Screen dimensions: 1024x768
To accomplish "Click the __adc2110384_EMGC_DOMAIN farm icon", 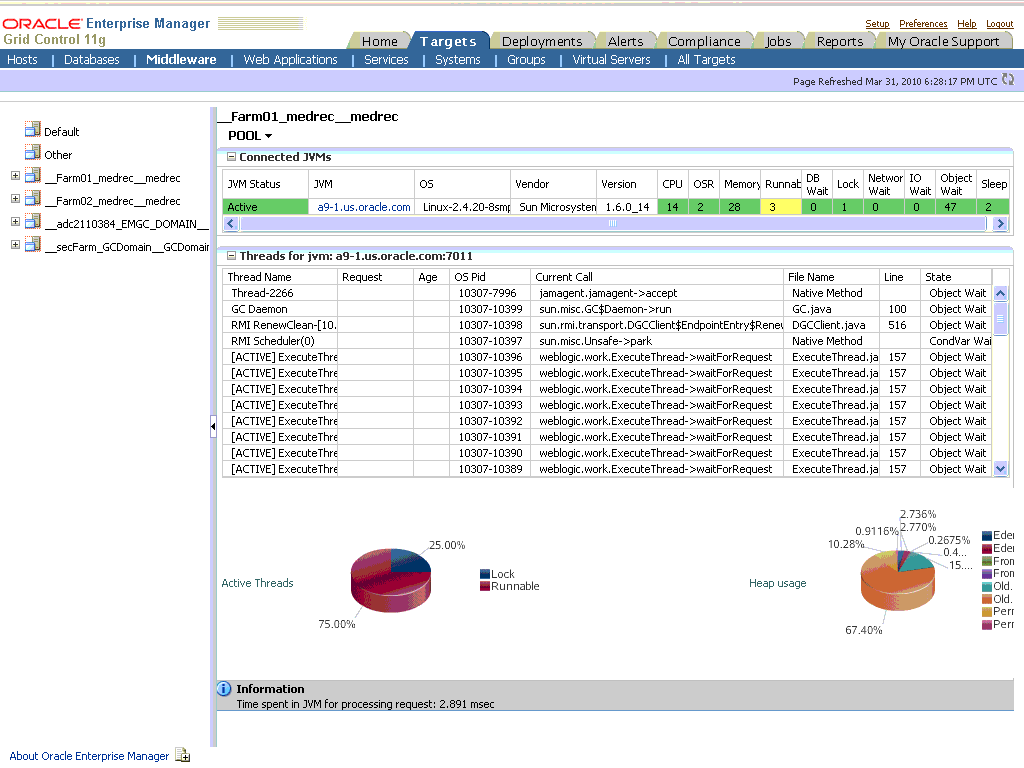I will click(33, 221).
